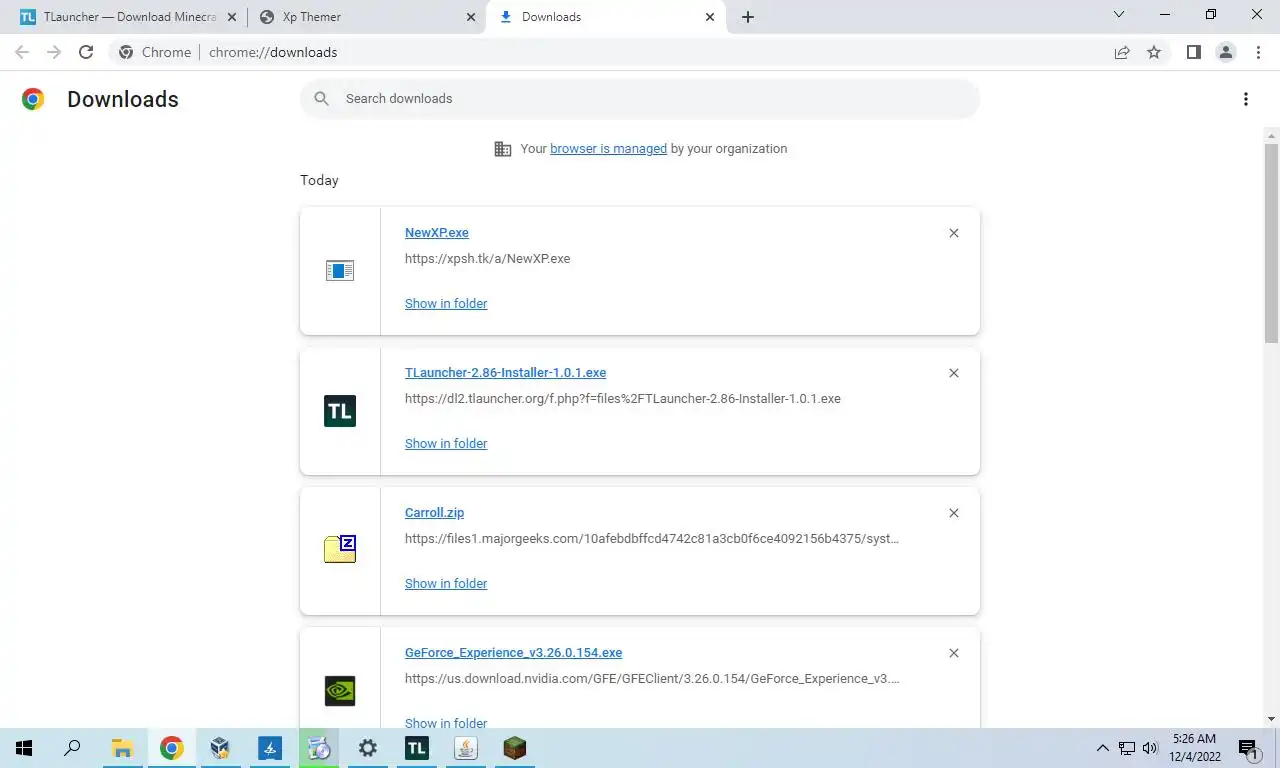
Task: Toggle the Chrome side panel
Action: pyautogui.click(x=1193, y=52)
